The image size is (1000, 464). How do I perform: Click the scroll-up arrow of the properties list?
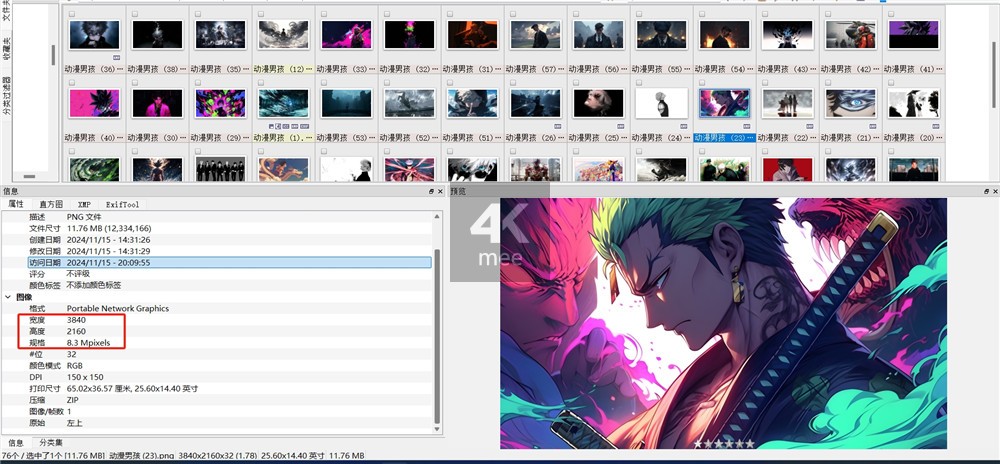coord(437,216)
